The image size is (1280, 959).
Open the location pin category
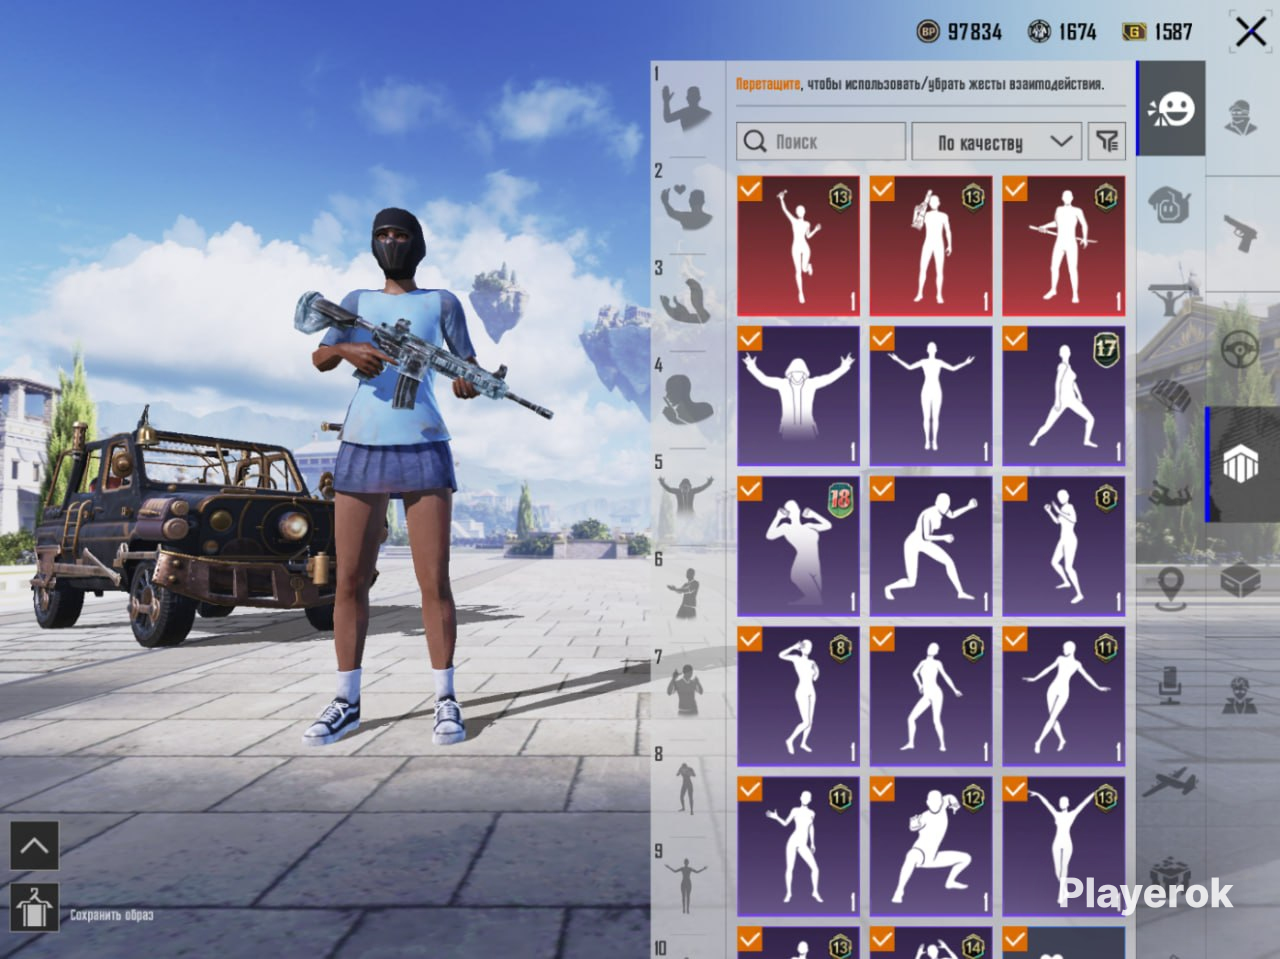coord(1170,588)
